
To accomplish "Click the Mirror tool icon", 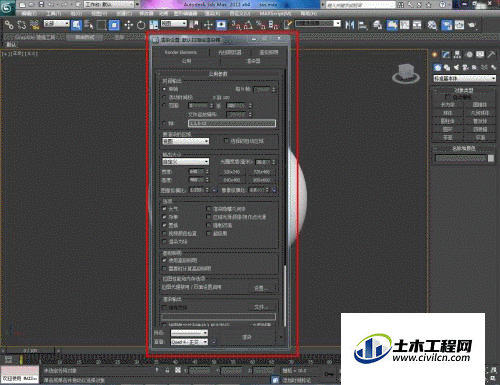I will (350, 25).
